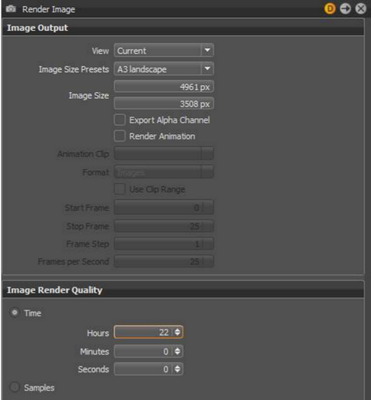
Task: Click the Image Size Presets label
Action: point(74,69)
